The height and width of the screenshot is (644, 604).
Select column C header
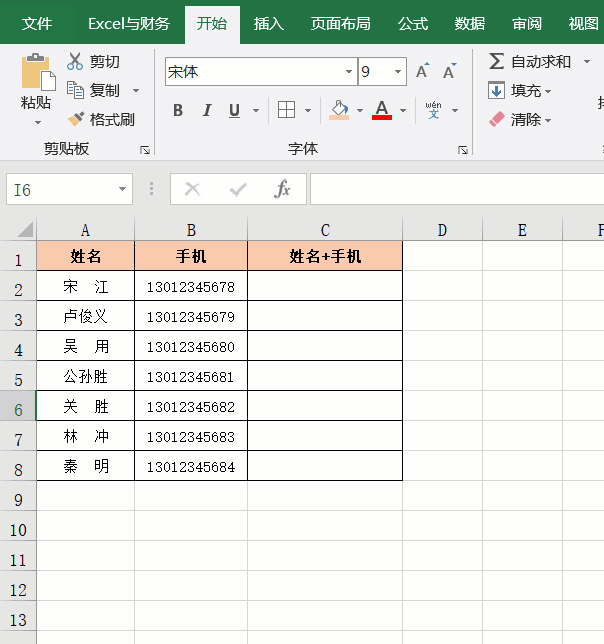(x=325, y=230)
